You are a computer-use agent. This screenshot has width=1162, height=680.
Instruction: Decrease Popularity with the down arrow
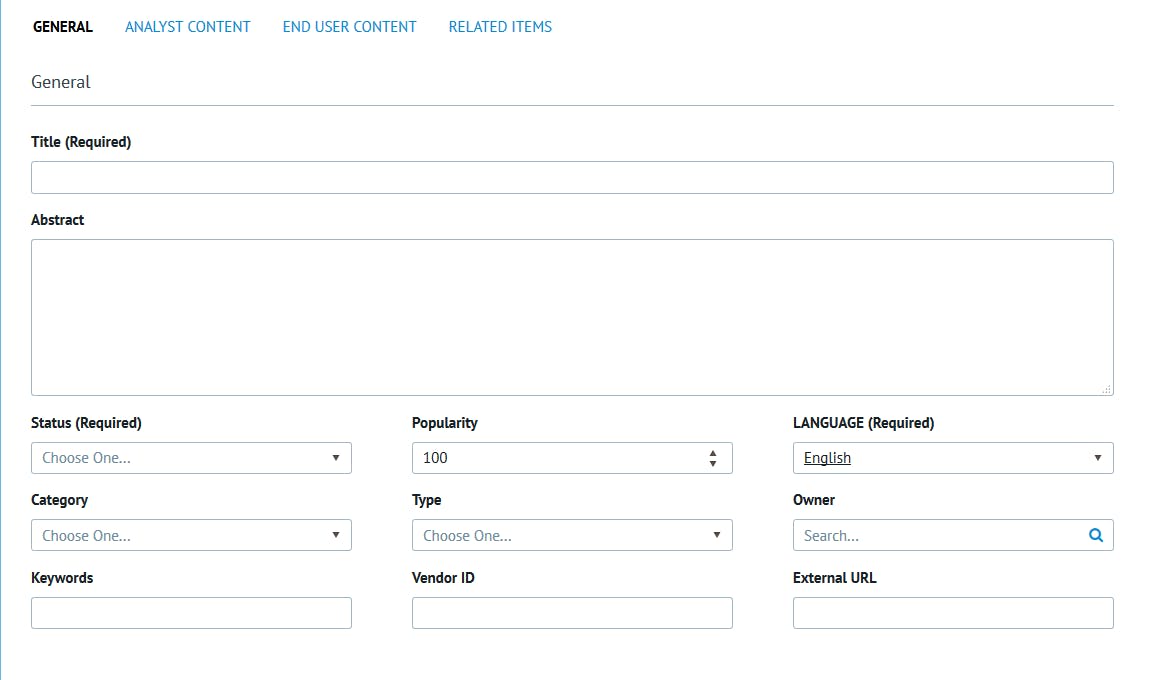click(713, 463)
